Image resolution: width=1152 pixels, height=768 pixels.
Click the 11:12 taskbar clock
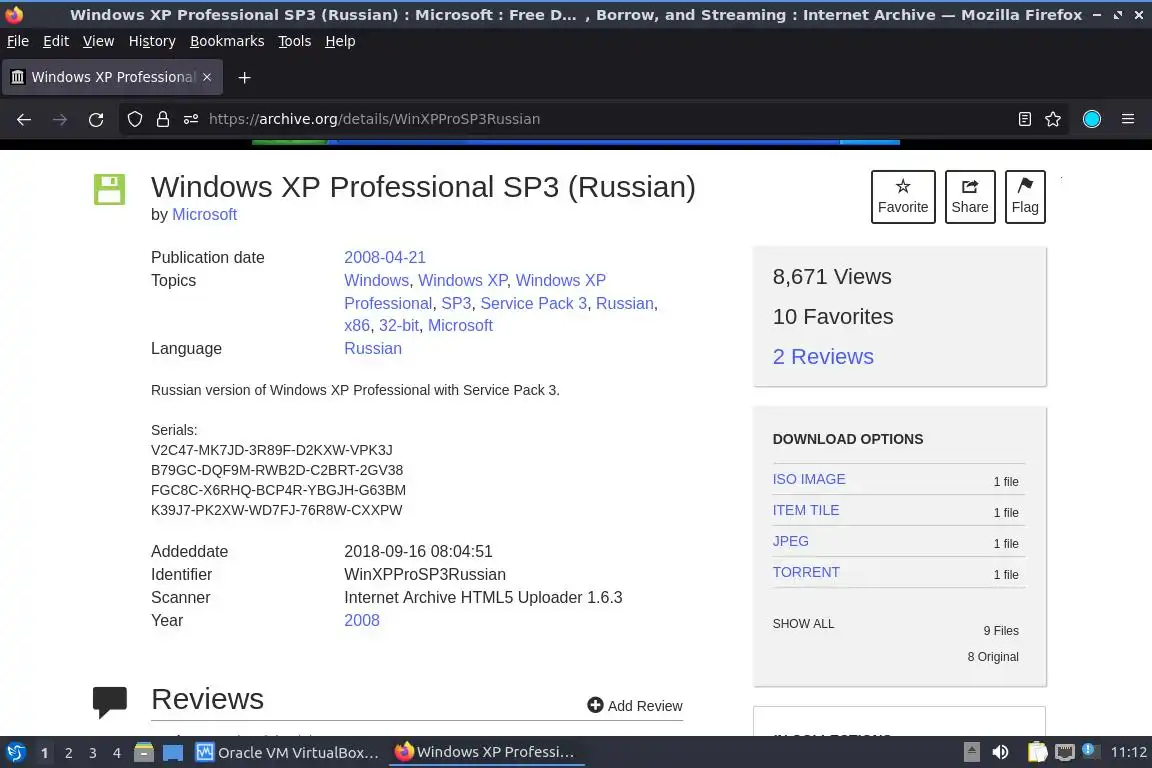click(1128, 752)
